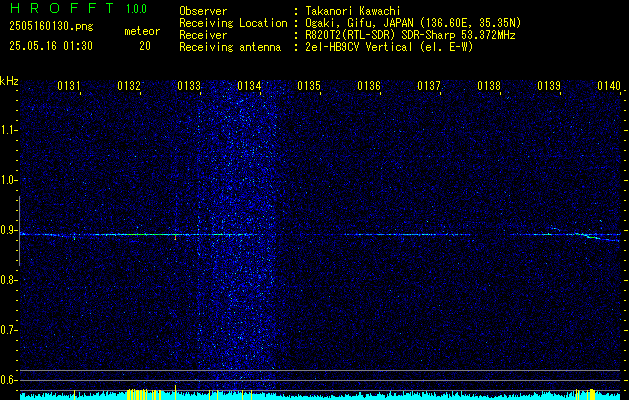Screen dimensions: 629x400
Task: Click time marker 0138
Action: coord(489,85)
